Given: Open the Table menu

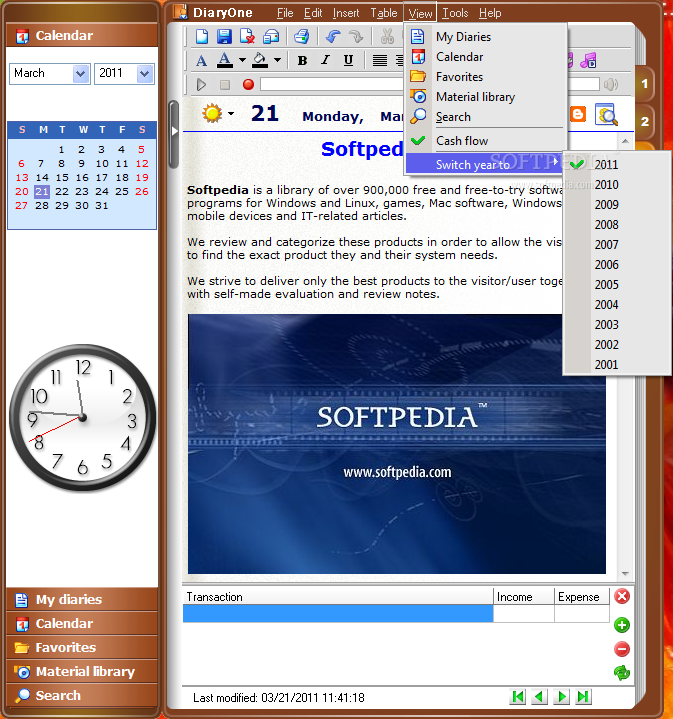Looking at the screenshot, I should pyautogui.click(x=384, y=13).
